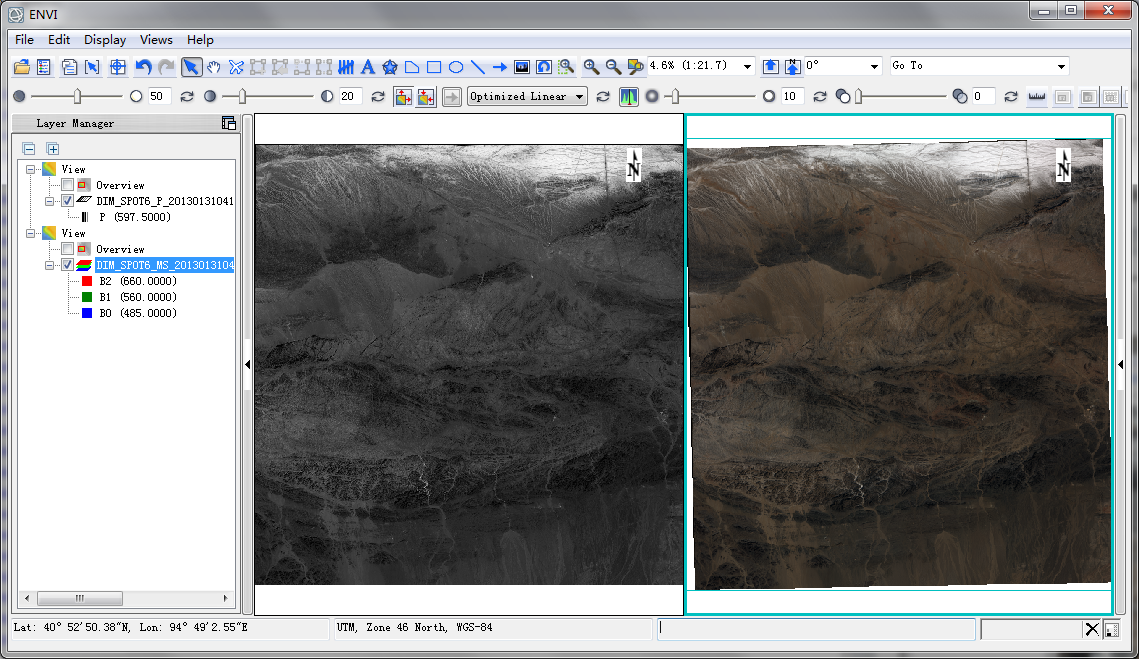Uncheck the DIM_SPOT6_MS layer checkbox
1139x659 pixels.
pos(67,265)
